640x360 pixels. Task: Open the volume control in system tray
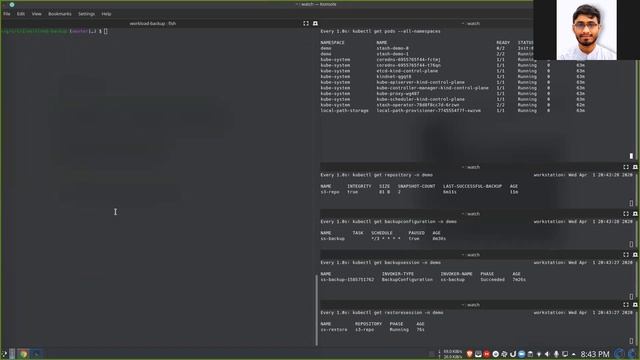point(547,354)
